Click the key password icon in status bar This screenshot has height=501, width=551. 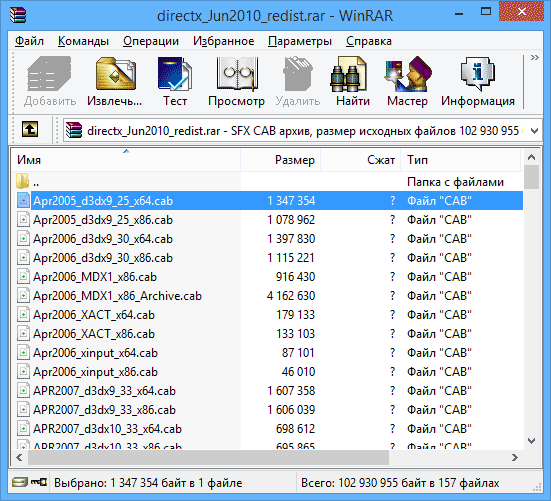[39, 482]
